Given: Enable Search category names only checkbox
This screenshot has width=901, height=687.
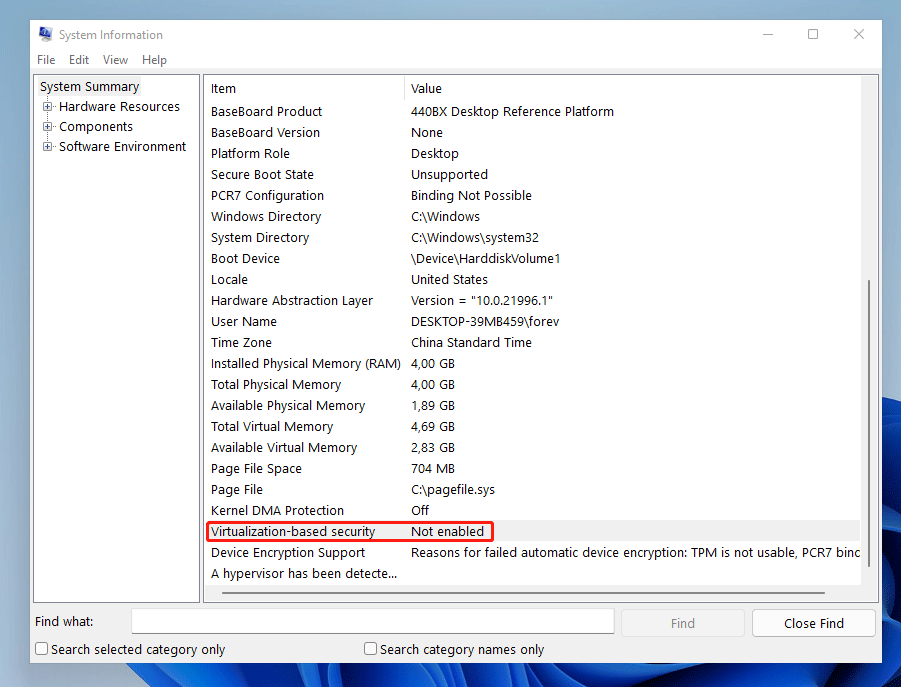Looking at the screenshot, I should point(371,649).
